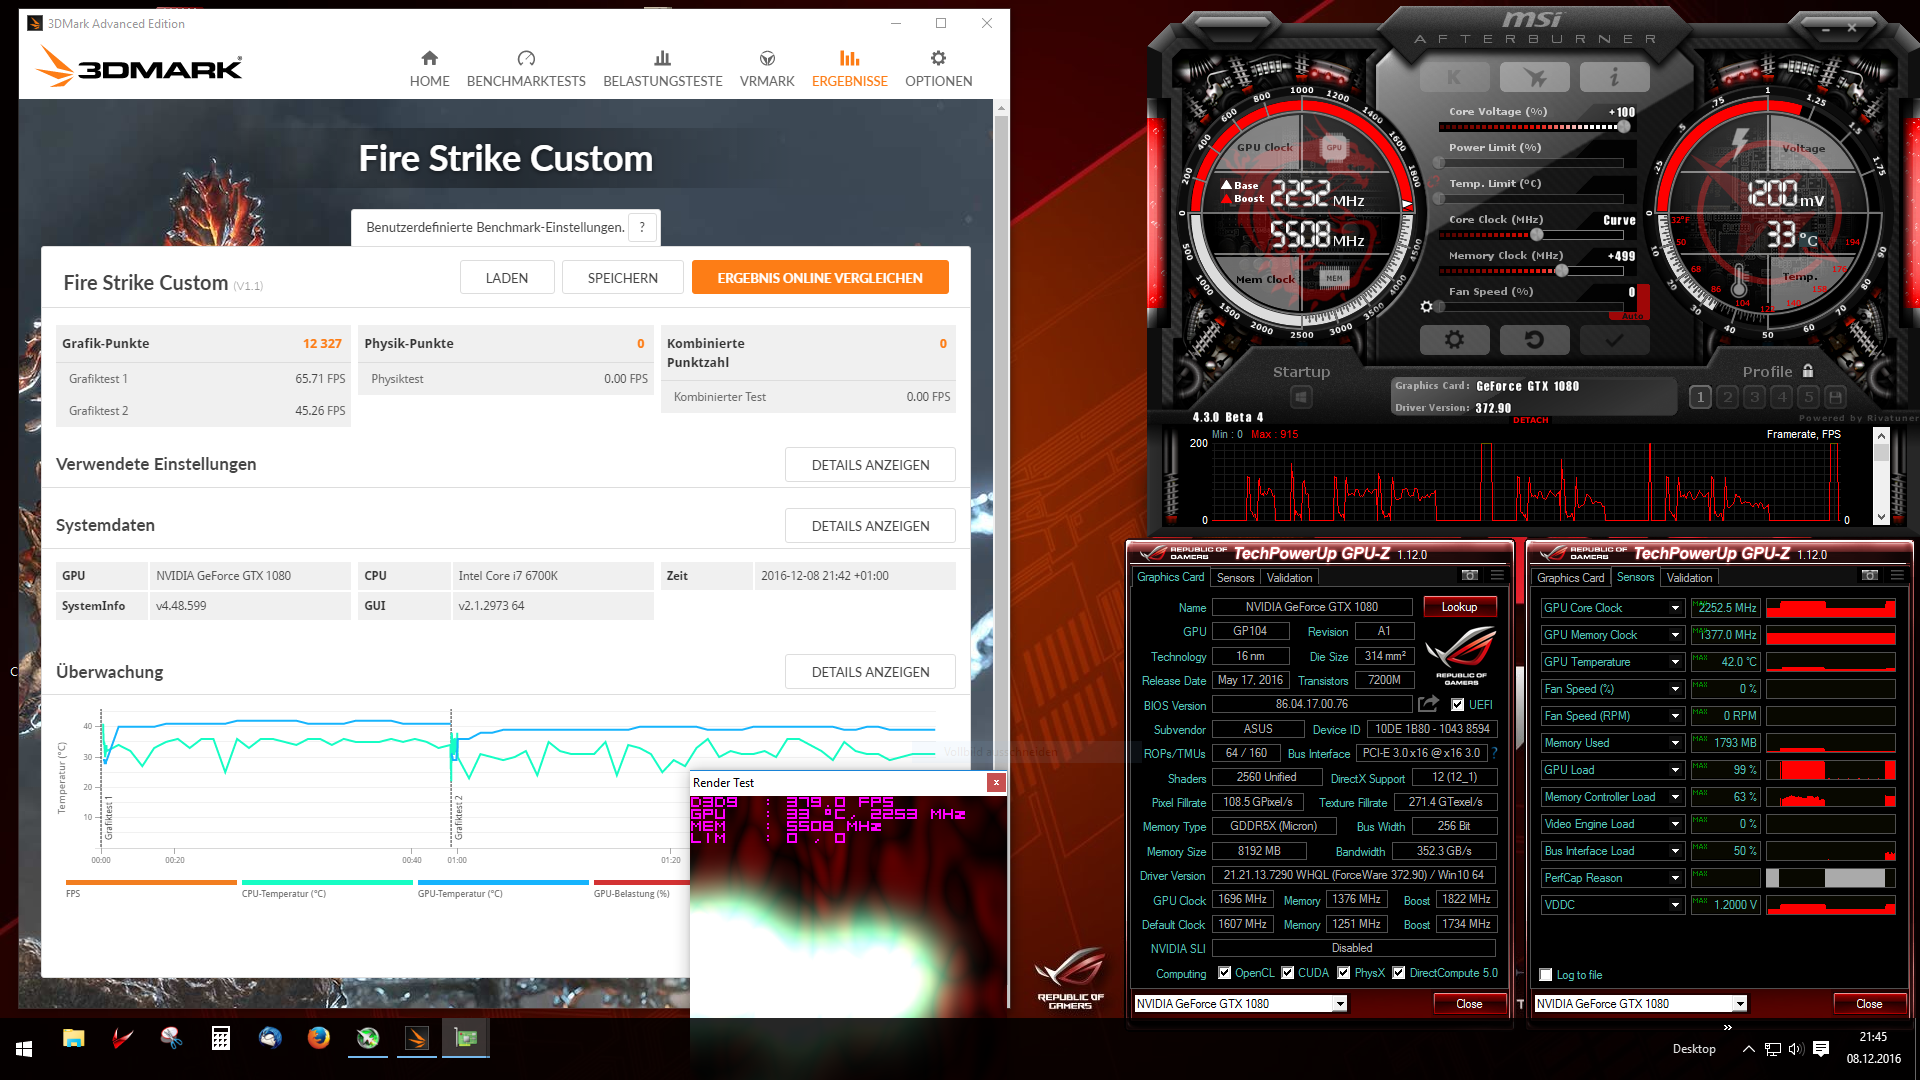
Task: Show details for Verwendete Einstellungen
Action: 870,465
